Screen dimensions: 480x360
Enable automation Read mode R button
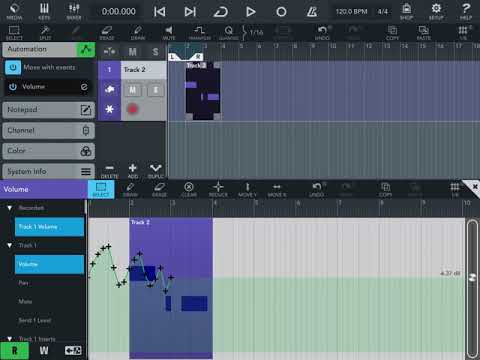pyautogui.click(x=14, y=351)
